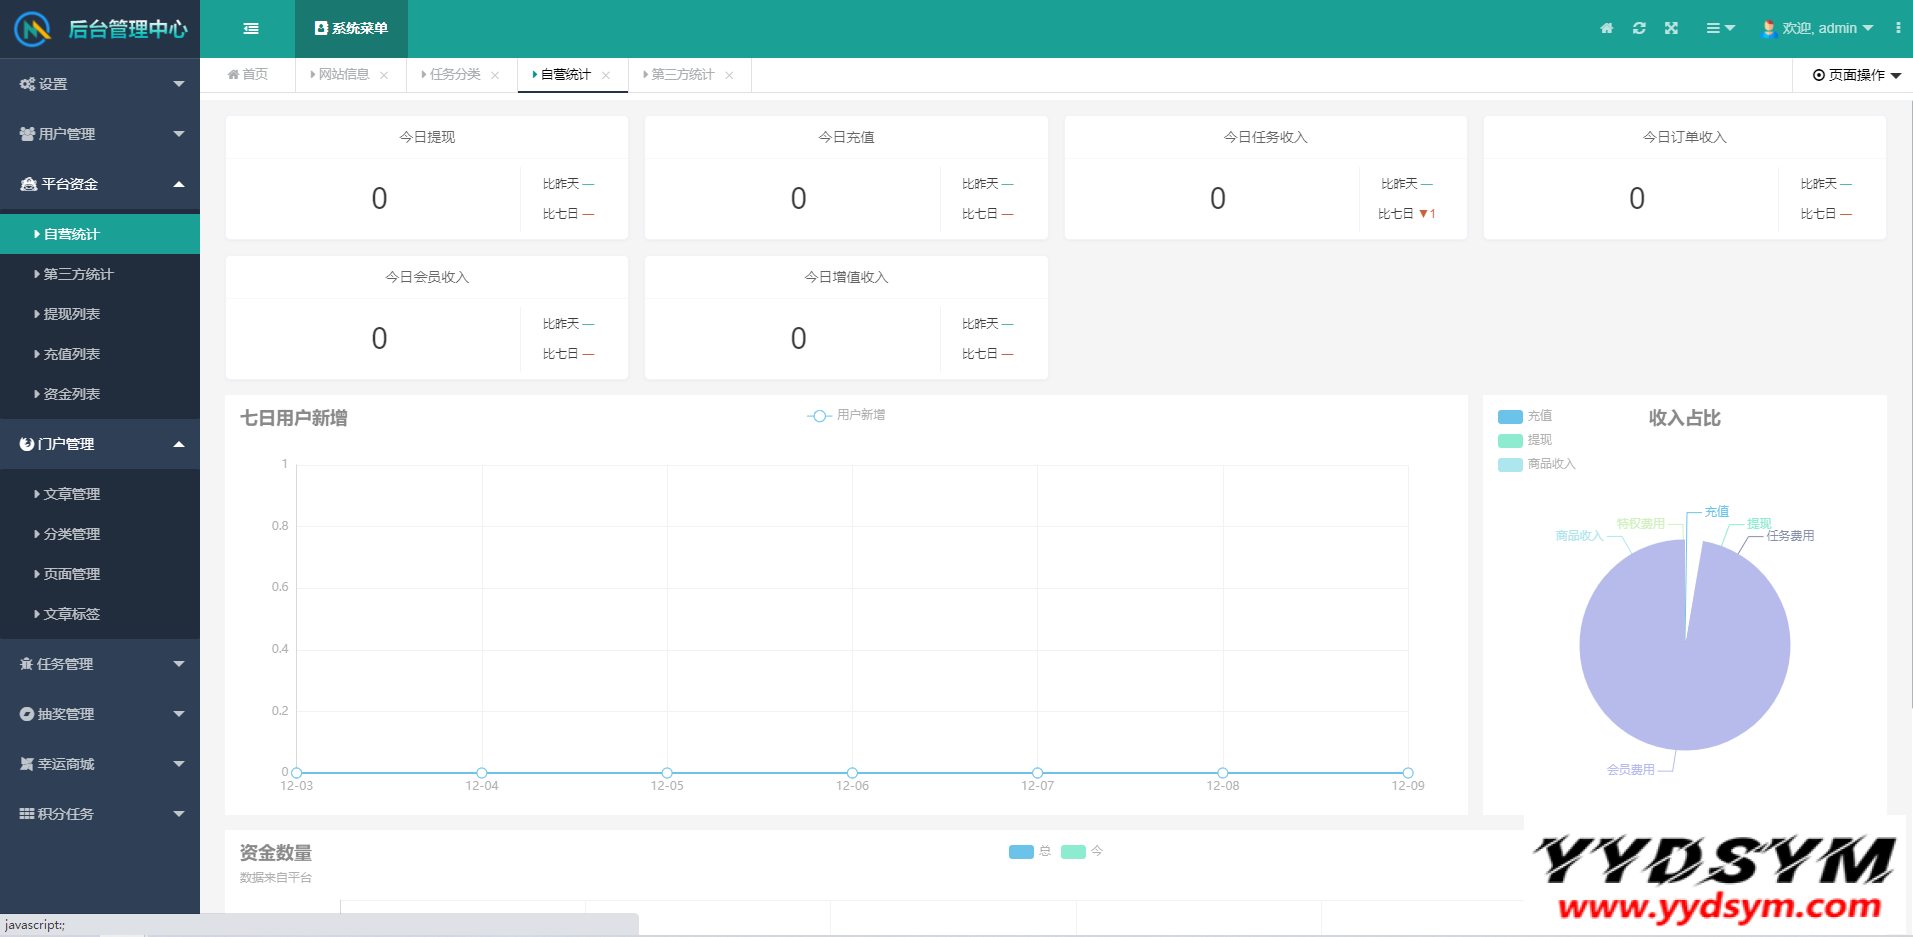This screenshot has height=937, width=1913.
Task: Toggle 用户新增 series in chart legend
Action: coord(846,415)
